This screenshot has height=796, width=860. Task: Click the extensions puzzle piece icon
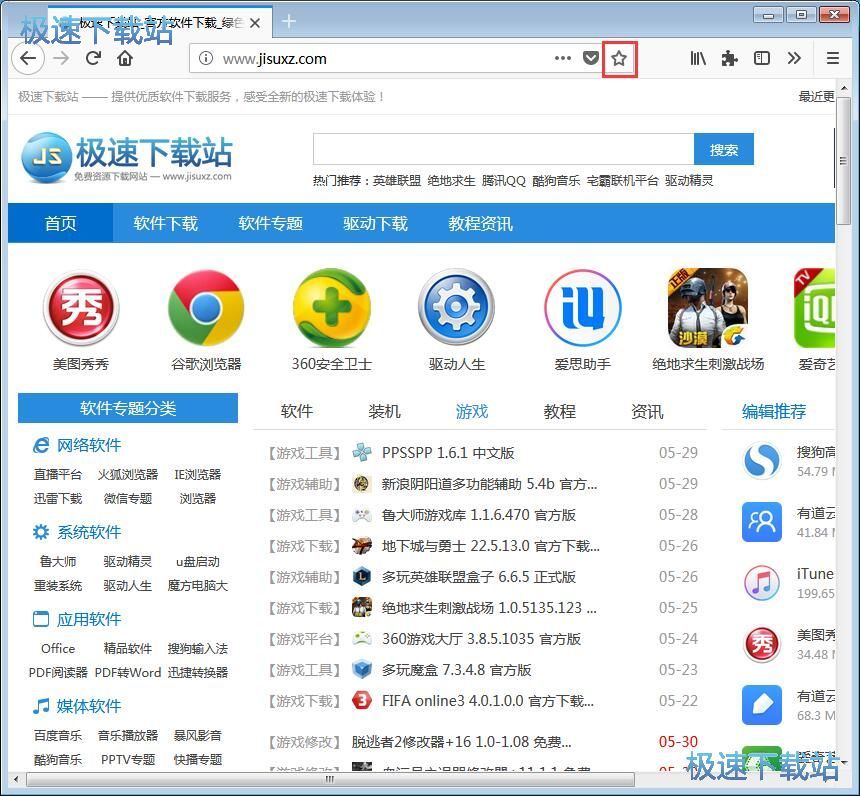[x=730, y=59]
